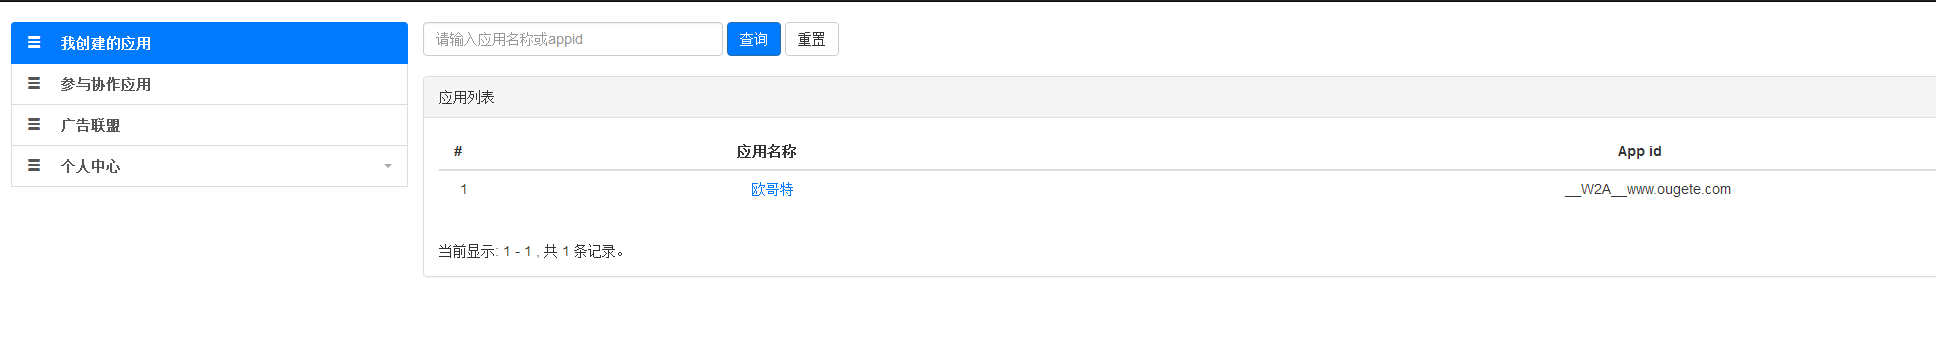Image resolution: width=1936 pixels, height=364 pixels.
Task: Click the list icon beside 广告联盟
Action: [34, 125]
